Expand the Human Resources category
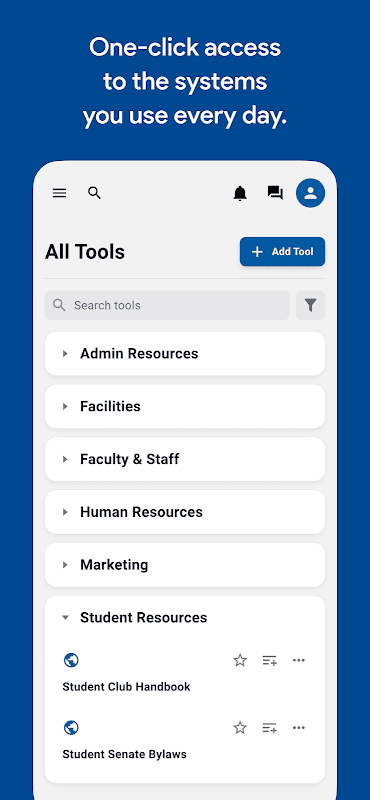The image size is (370, 800). (185, 512)
